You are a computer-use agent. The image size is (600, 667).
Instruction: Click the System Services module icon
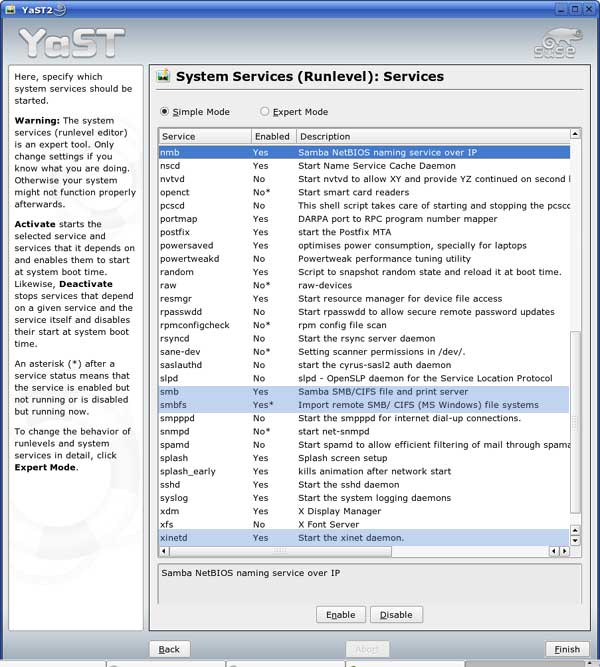(163, 76)
